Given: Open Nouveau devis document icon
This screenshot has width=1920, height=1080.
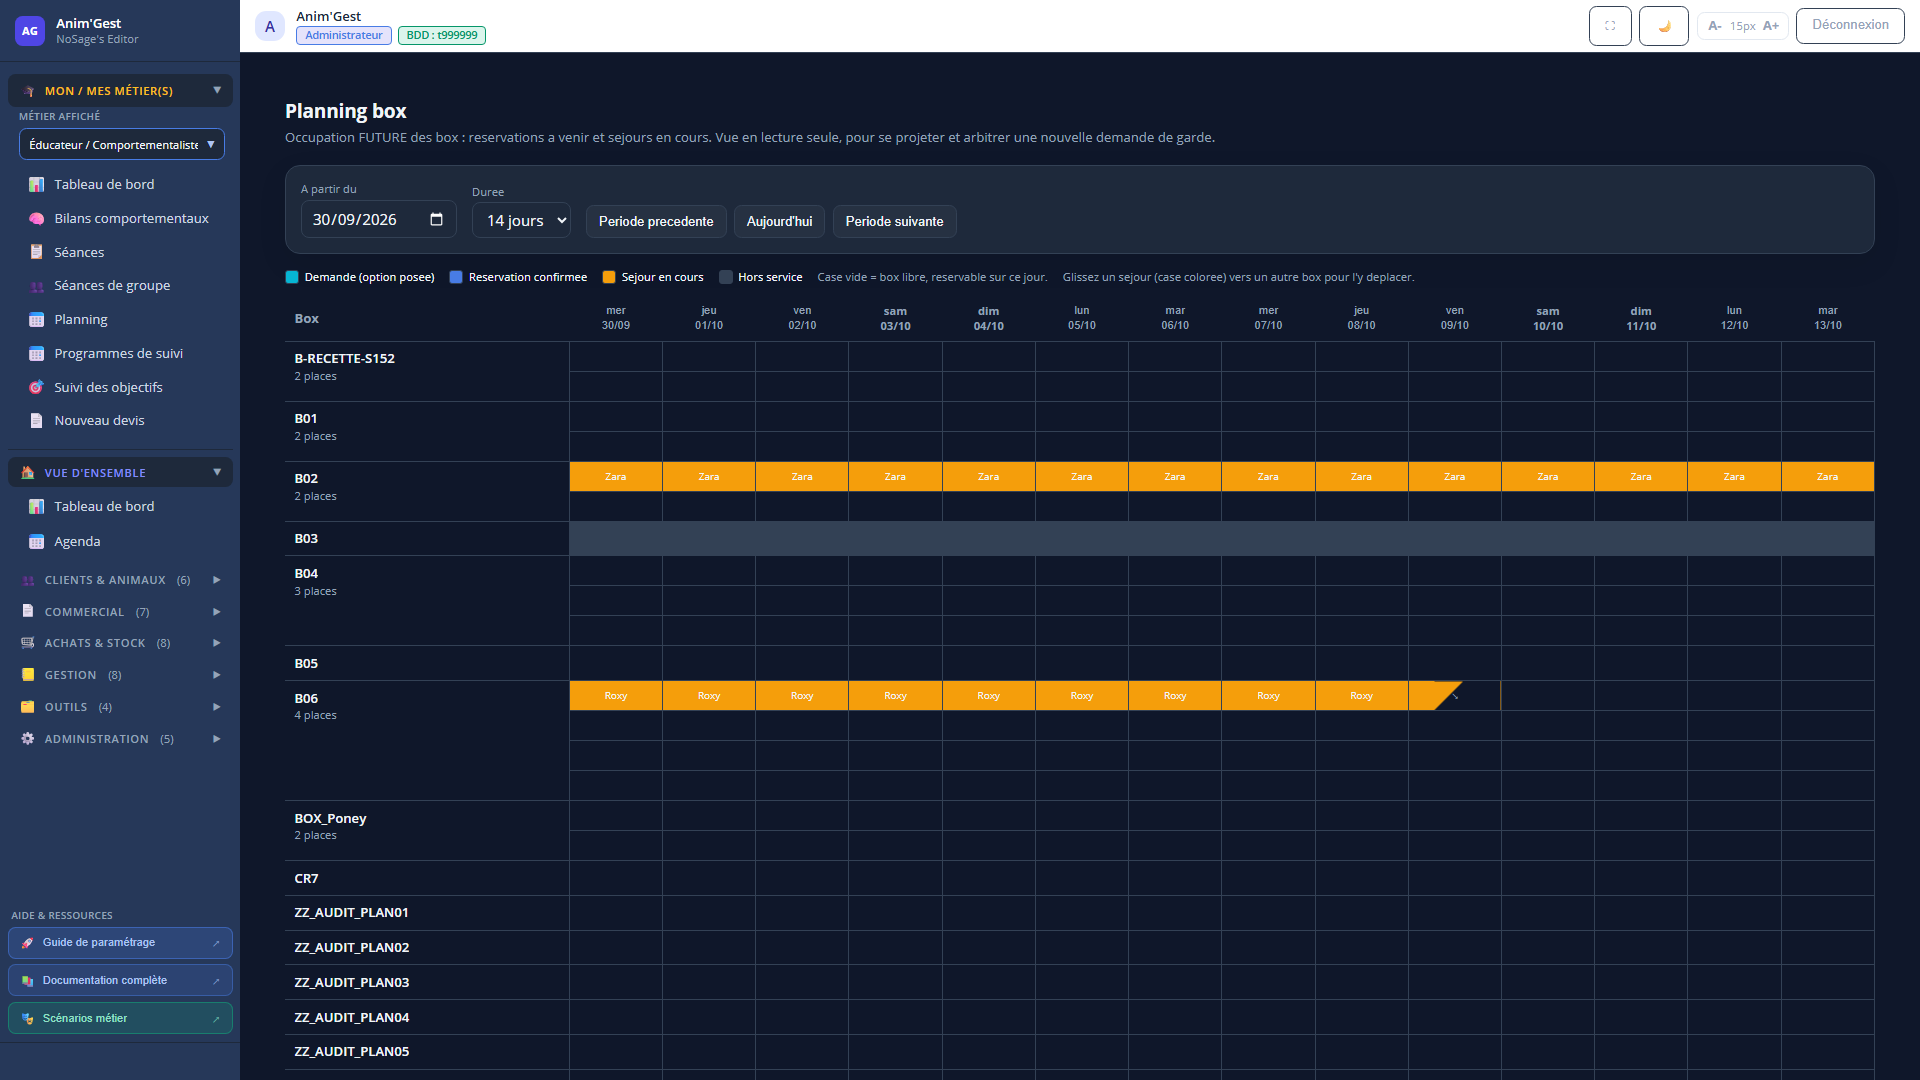Looking at the screenshot, I should pyautogui.click(x=37, y=421).
